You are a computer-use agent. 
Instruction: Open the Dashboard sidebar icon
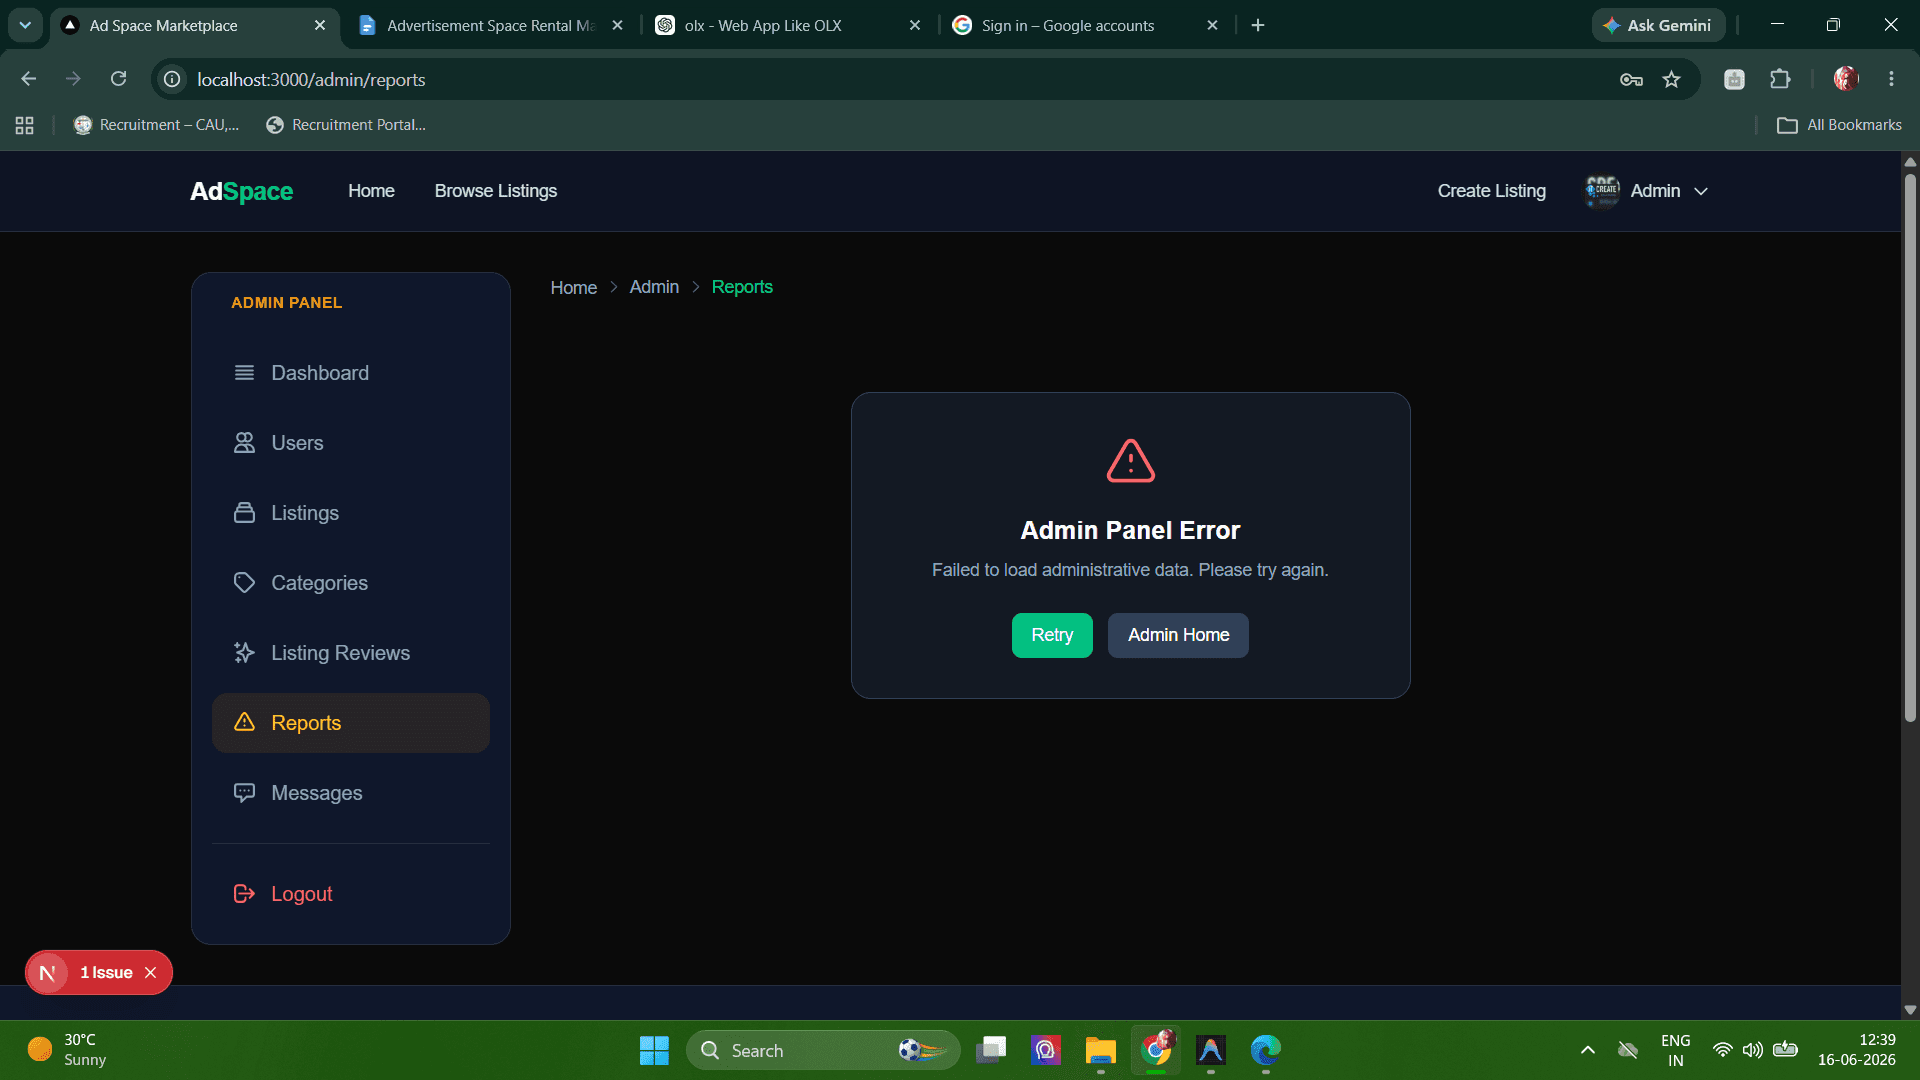point(244,373)
